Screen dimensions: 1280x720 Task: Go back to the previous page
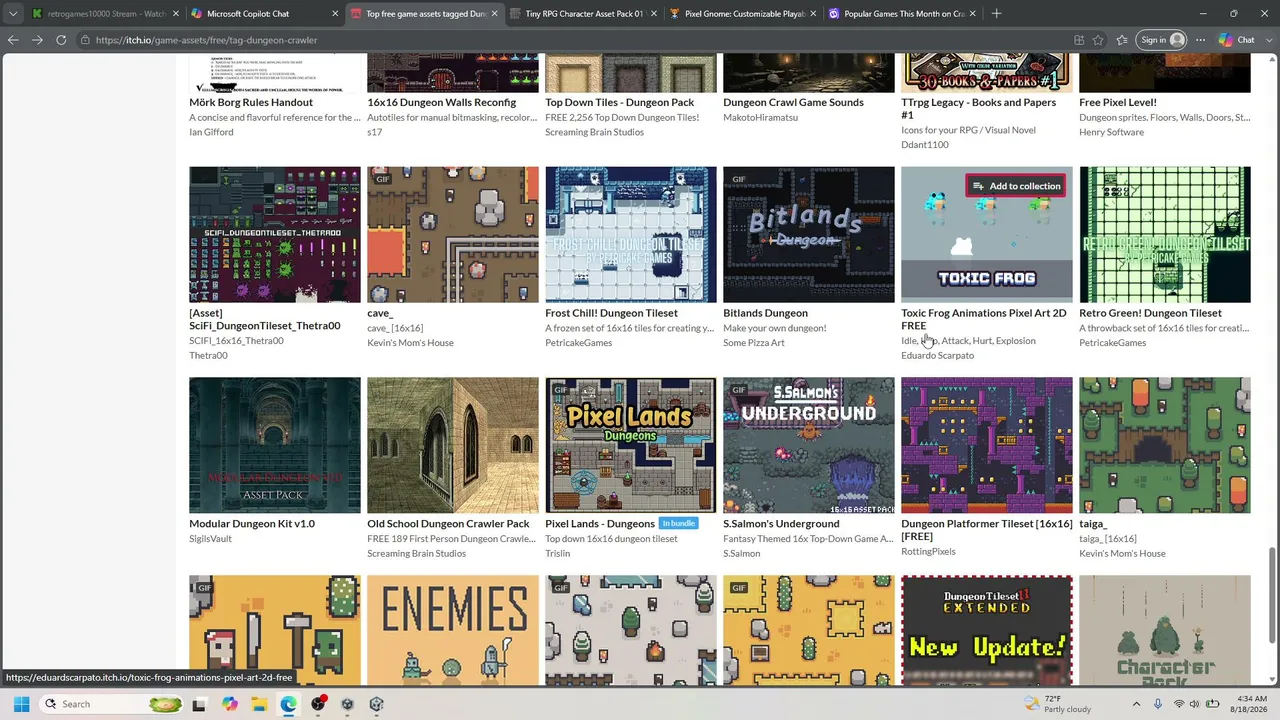tap(13, 40)
